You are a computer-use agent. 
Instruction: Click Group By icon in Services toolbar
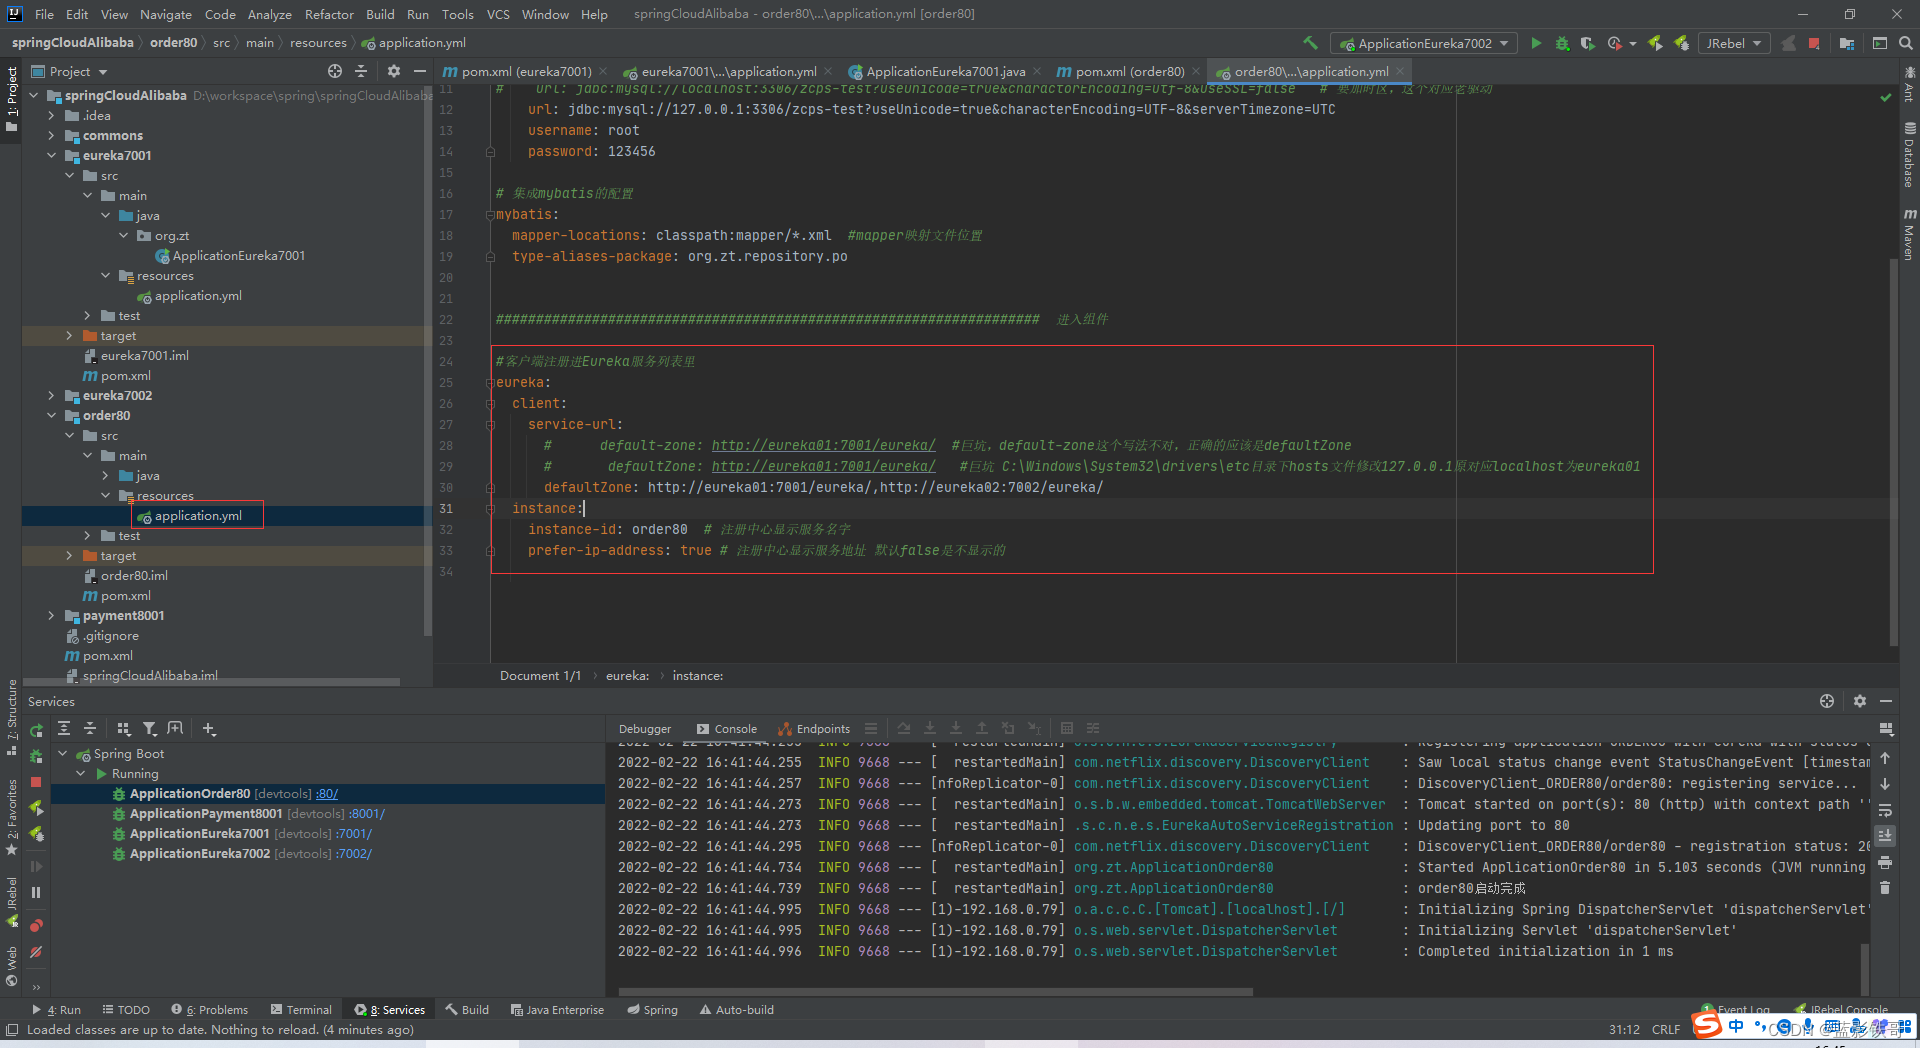coord(124,728)
